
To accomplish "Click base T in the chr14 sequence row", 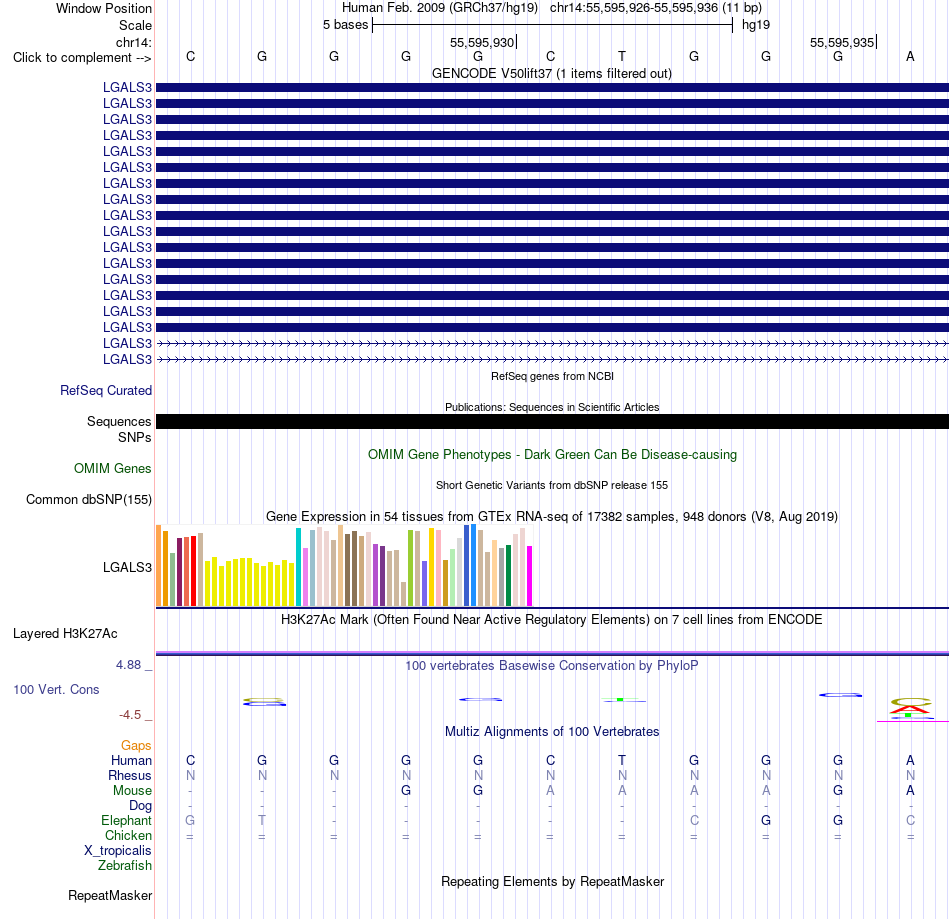I will [x=622, y=56].
